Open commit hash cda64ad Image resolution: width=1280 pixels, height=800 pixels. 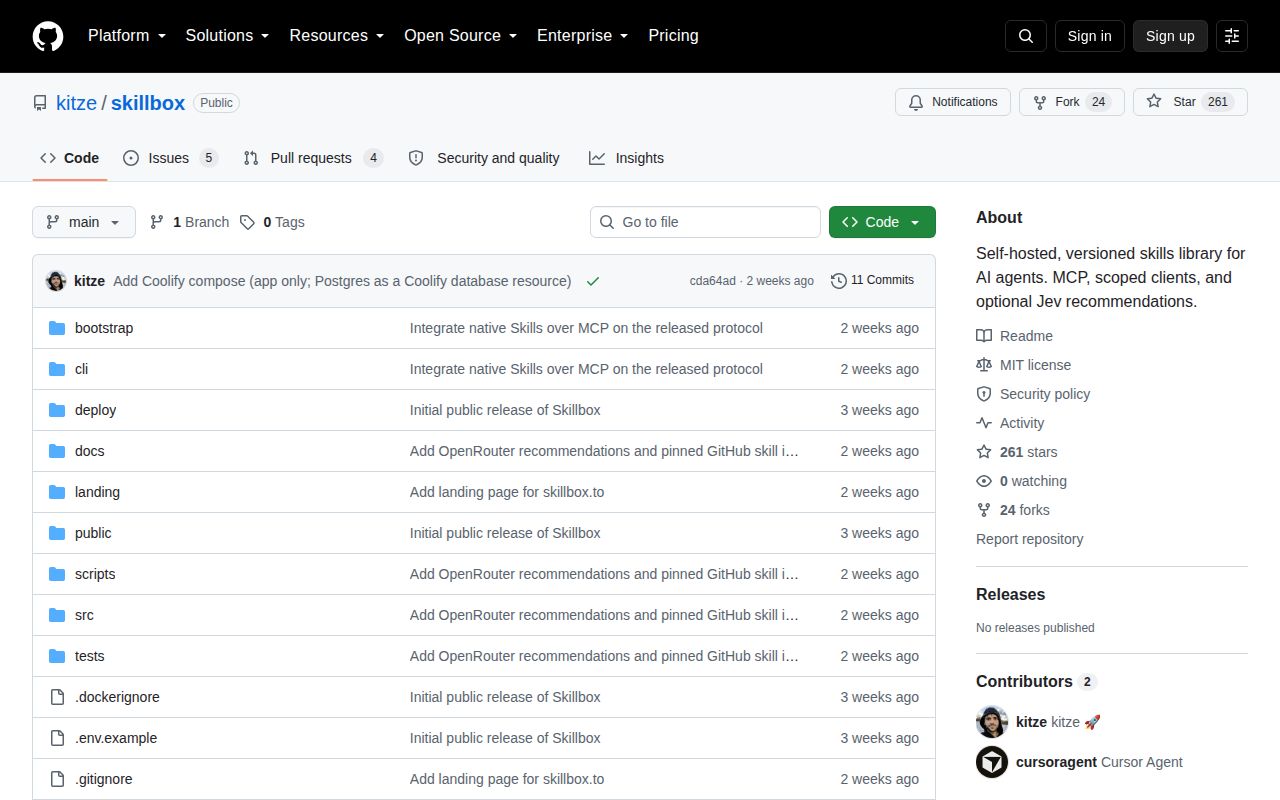(713, 281)
